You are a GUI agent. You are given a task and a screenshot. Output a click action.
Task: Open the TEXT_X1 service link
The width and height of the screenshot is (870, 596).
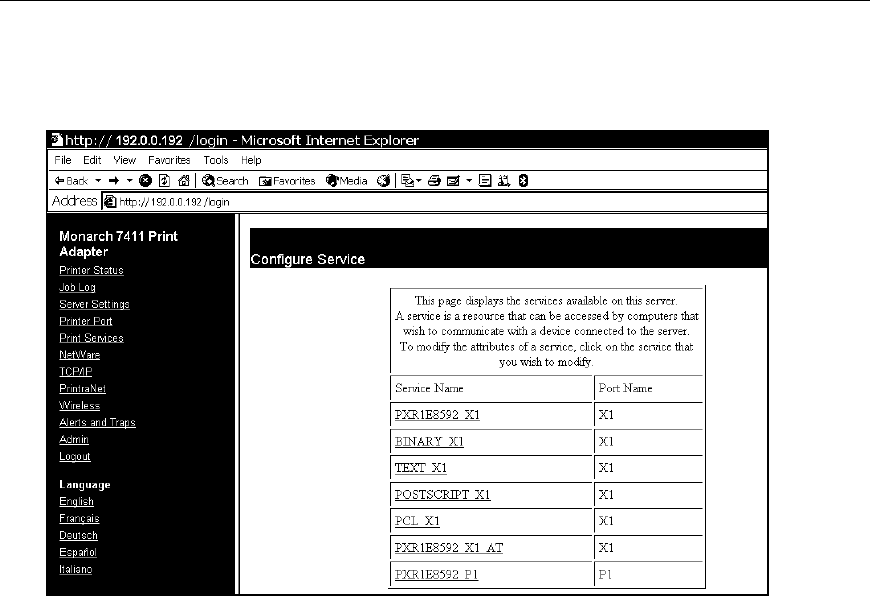(421, 468)
